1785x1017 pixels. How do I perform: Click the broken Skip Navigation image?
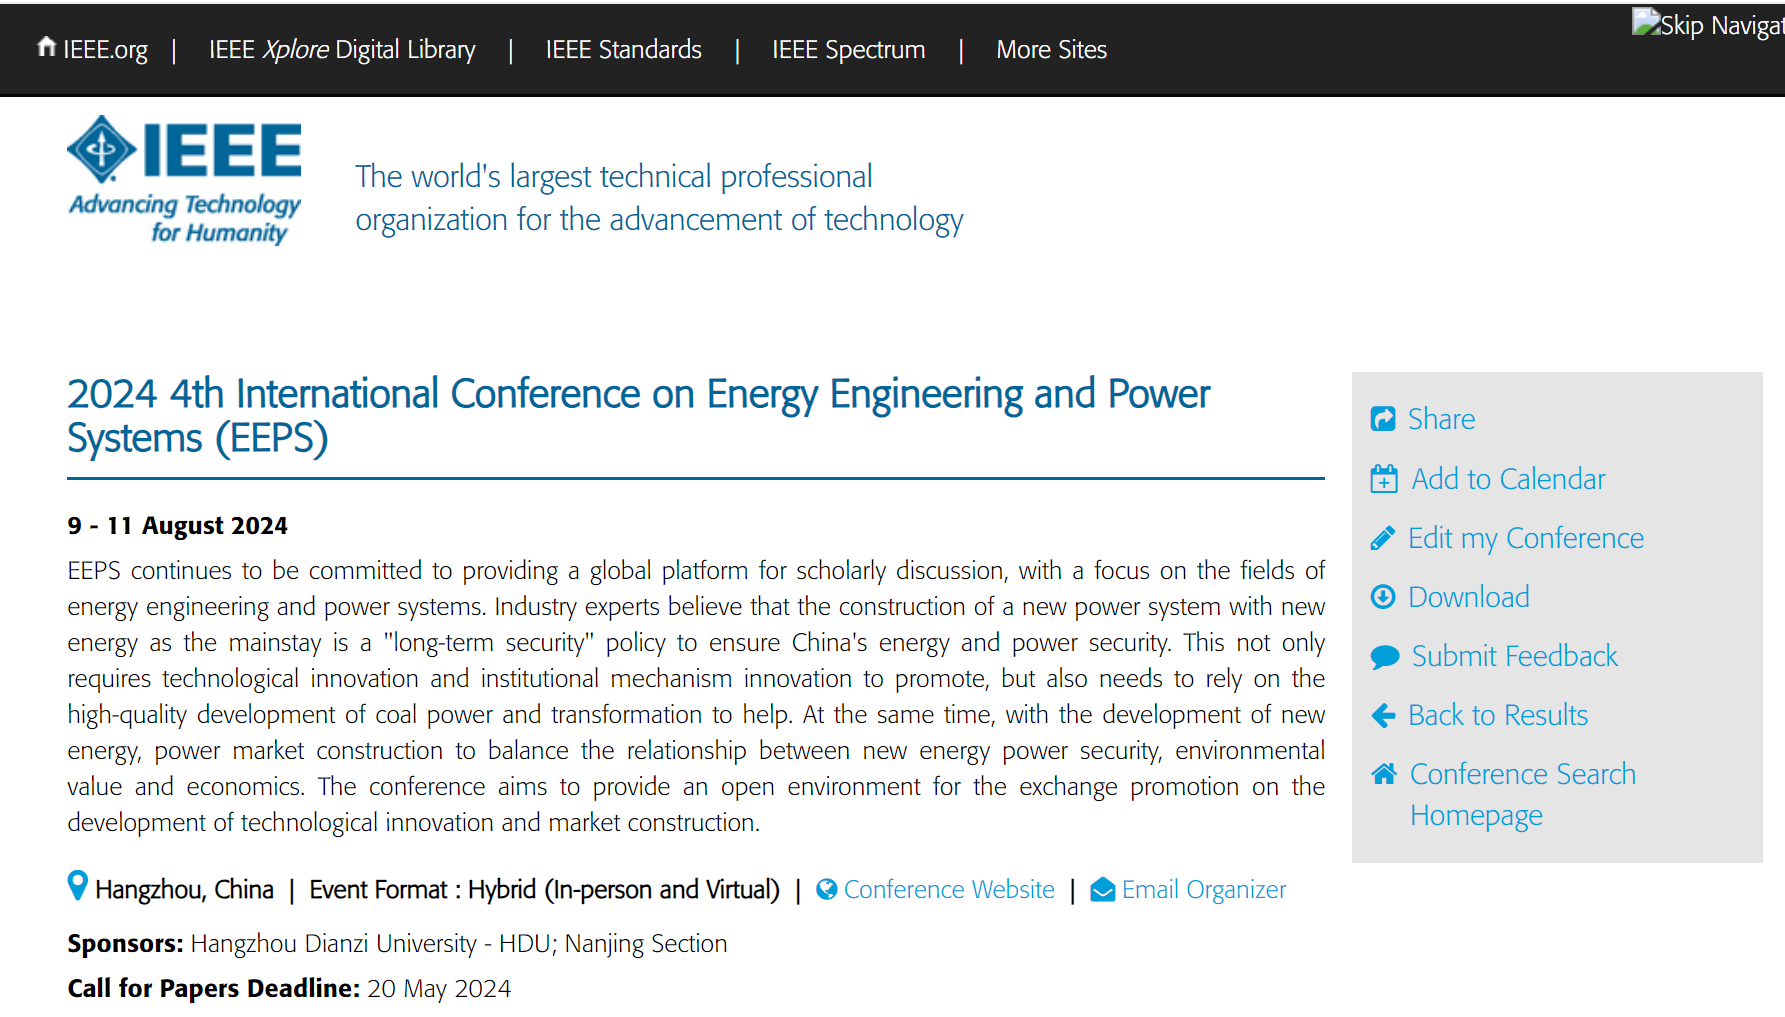click(x=1708, y=24)
